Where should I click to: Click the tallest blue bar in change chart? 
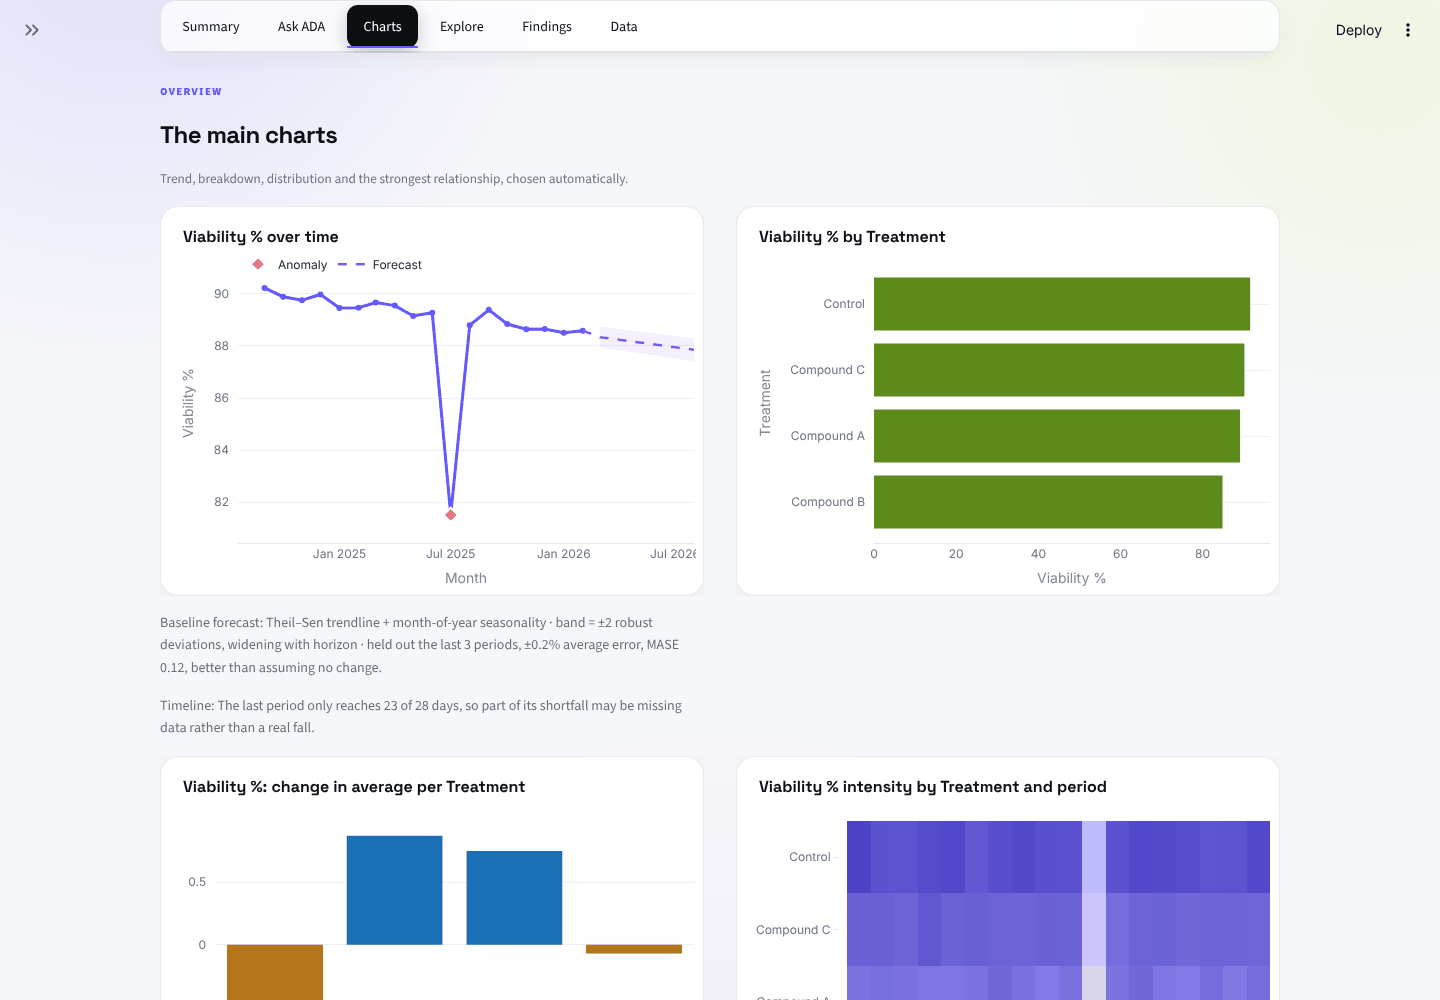[394, 890]
